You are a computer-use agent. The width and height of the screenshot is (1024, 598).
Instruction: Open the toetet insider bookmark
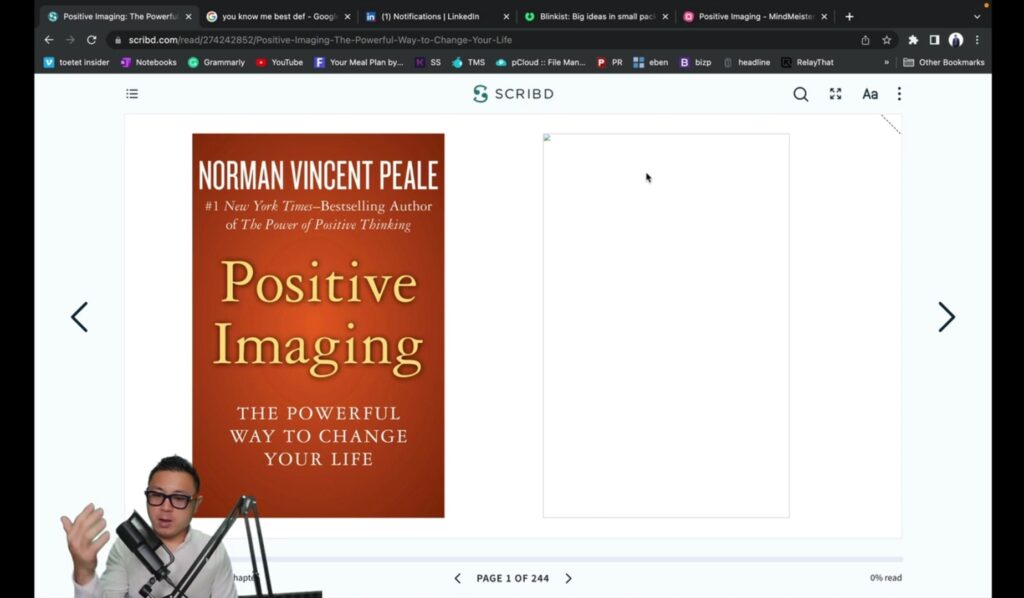coord(76,63)
